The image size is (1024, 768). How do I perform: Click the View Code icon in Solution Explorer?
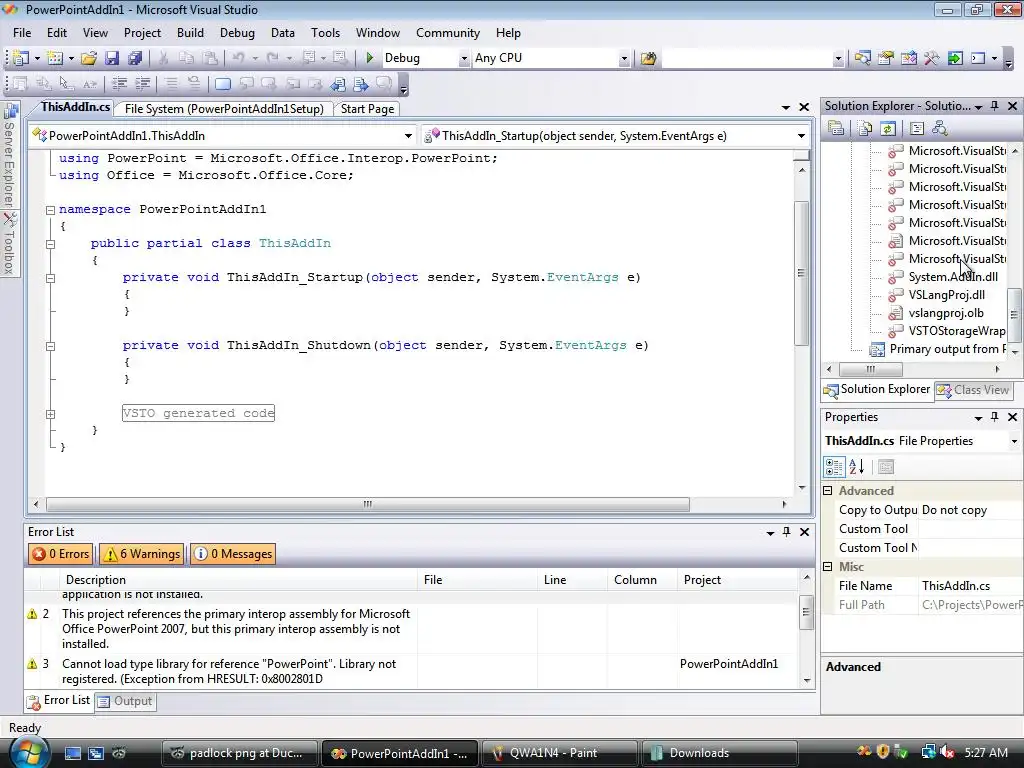[917, 128]
